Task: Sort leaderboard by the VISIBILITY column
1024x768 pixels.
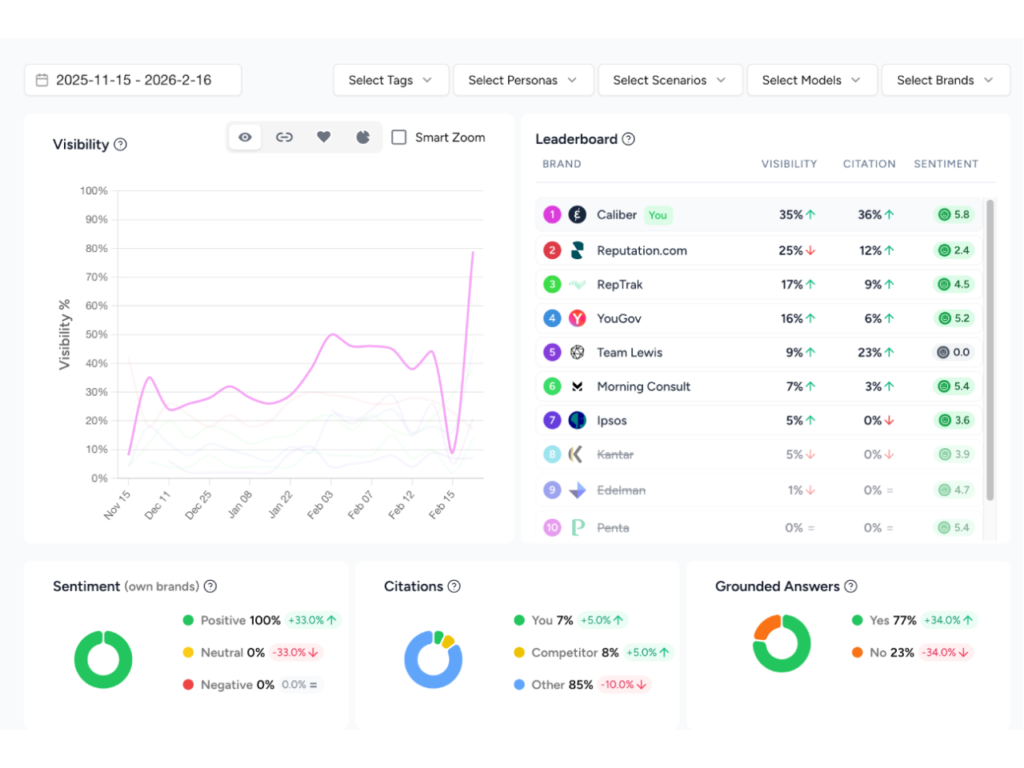Action: [789, 164]
